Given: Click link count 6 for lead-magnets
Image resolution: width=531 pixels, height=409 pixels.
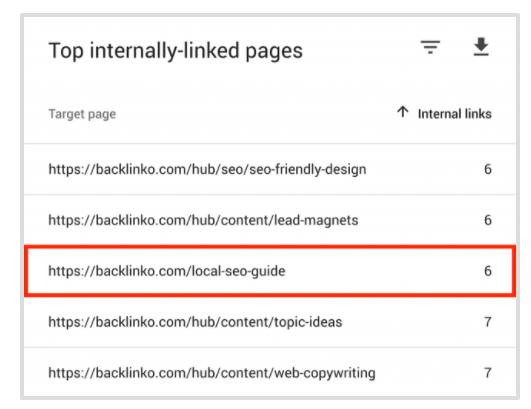Looking at the screenshot, I should pyautogui.click(x=488, y=220).
